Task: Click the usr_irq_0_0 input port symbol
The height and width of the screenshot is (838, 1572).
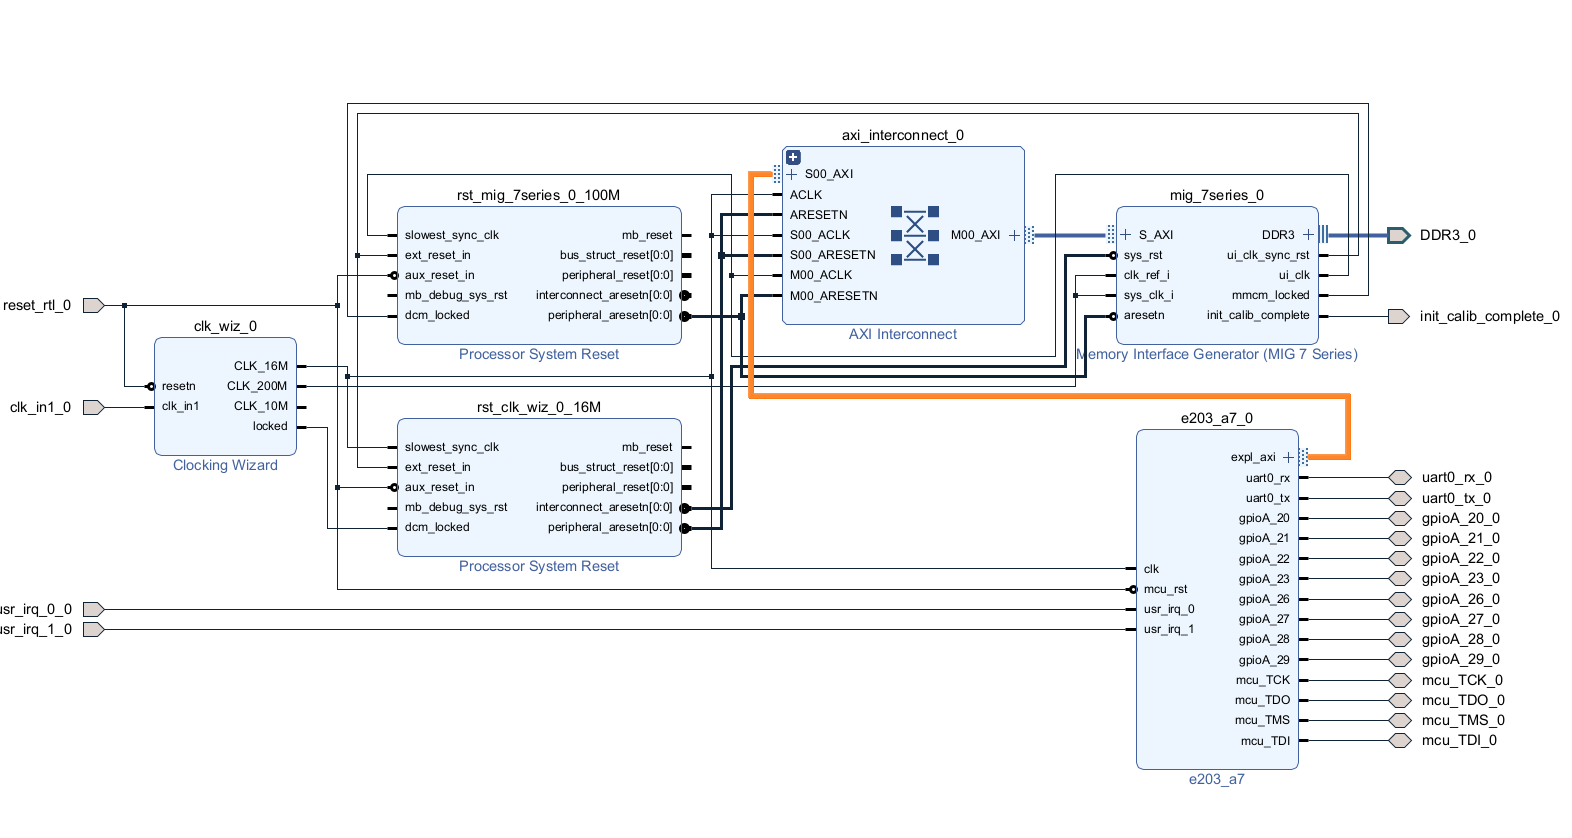Action: [93, 609]
